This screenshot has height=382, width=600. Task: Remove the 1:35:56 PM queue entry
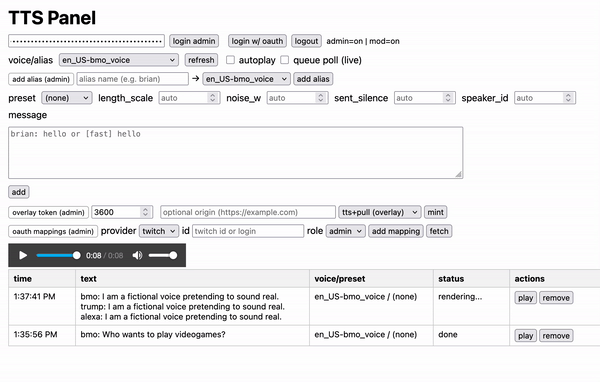click(x=556, y=336)
